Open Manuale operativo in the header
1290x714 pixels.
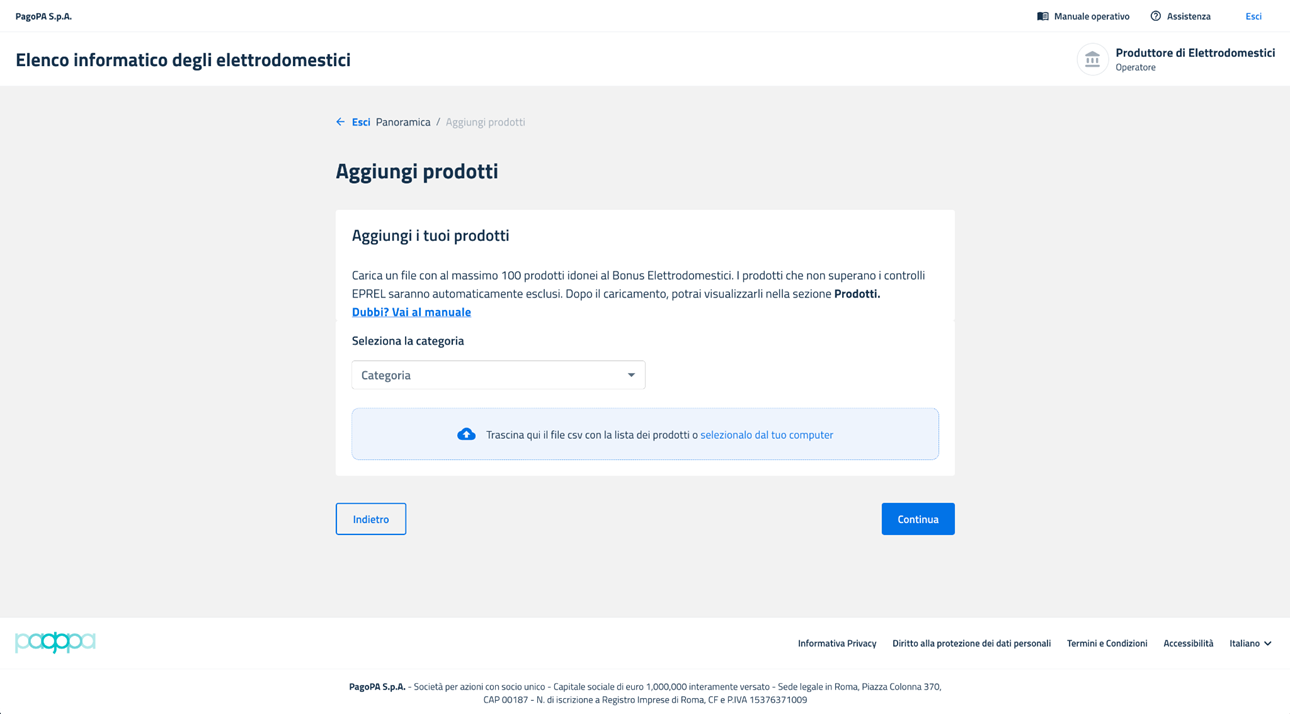[1091, 16]
